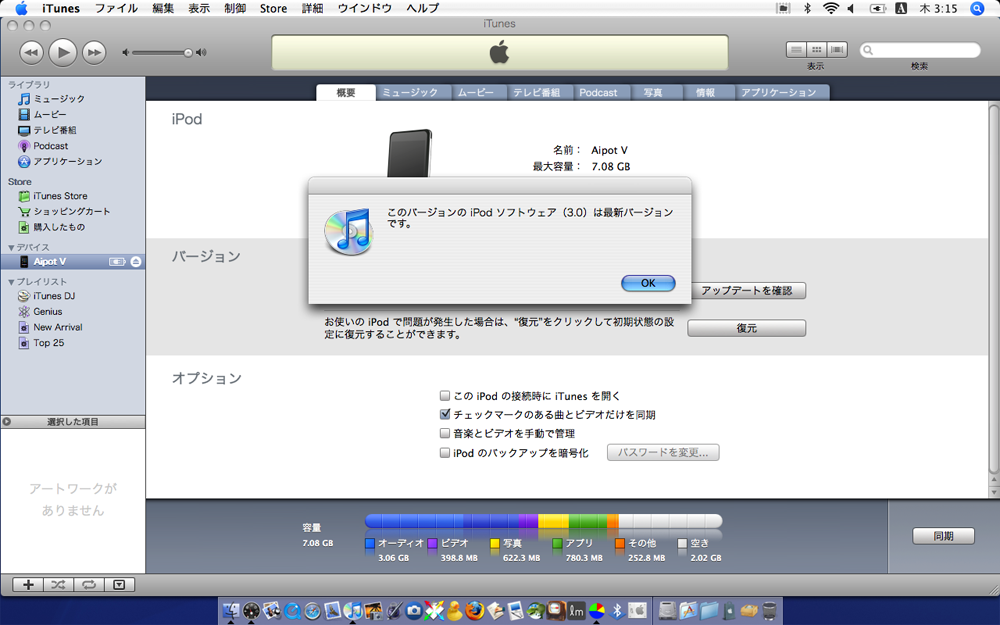Open the ファイル menu
1000x625 pixels.
[x=116, y=8]
